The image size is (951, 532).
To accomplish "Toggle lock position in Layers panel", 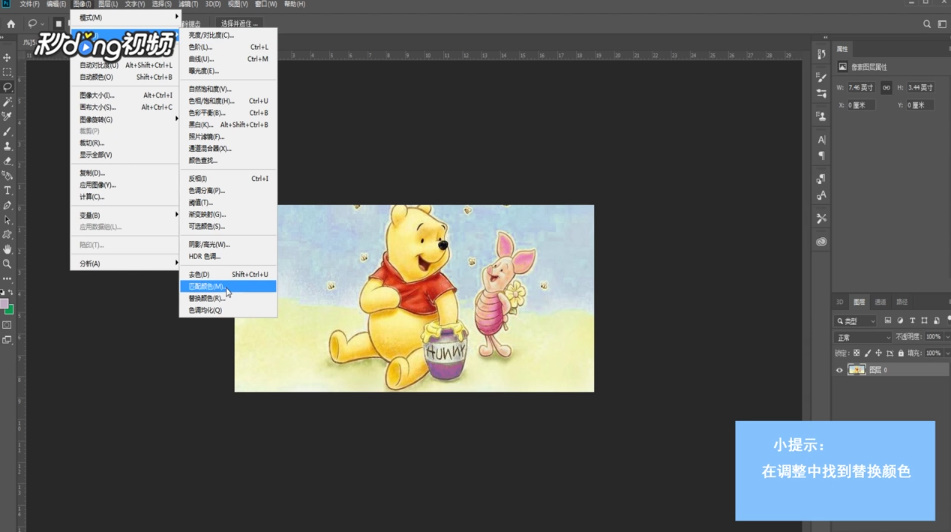I will coord(878,353).
